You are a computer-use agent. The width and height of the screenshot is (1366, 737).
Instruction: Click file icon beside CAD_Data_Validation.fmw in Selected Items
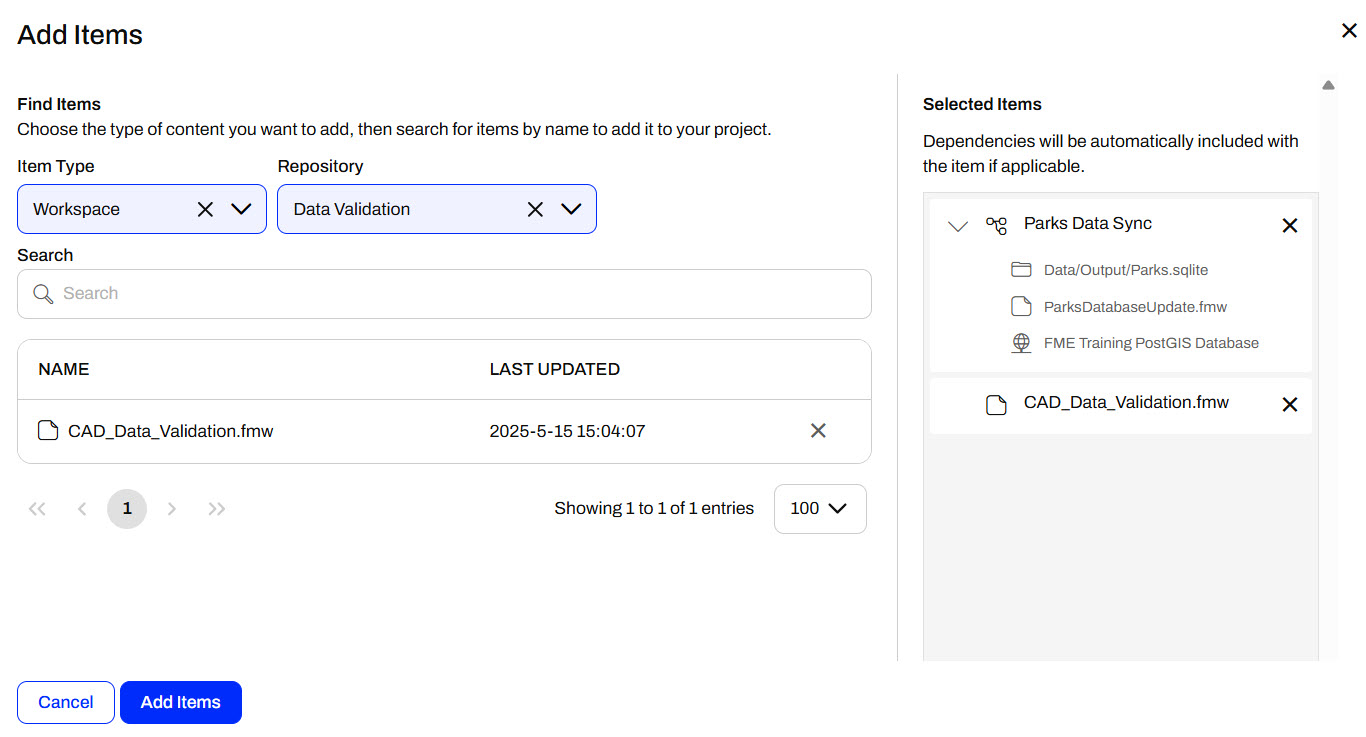coord(996,405)
